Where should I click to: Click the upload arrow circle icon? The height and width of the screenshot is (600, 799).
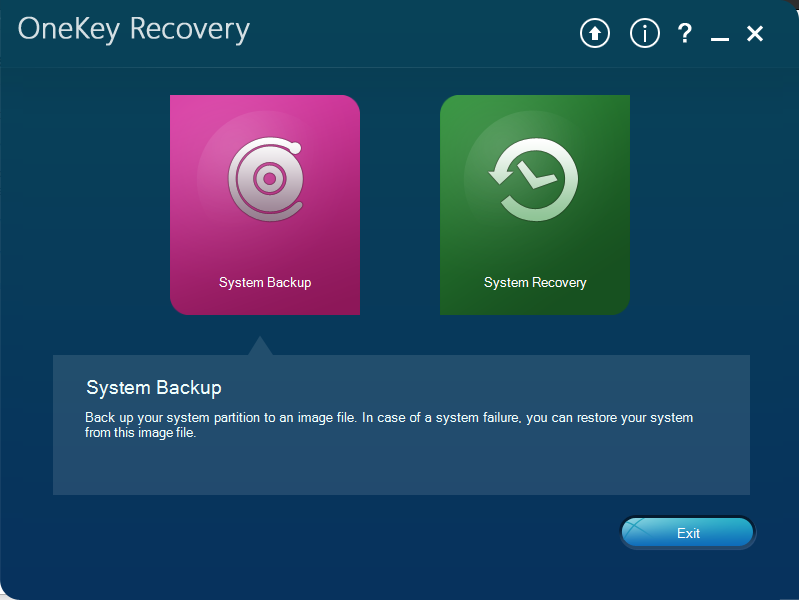point(595,34)
